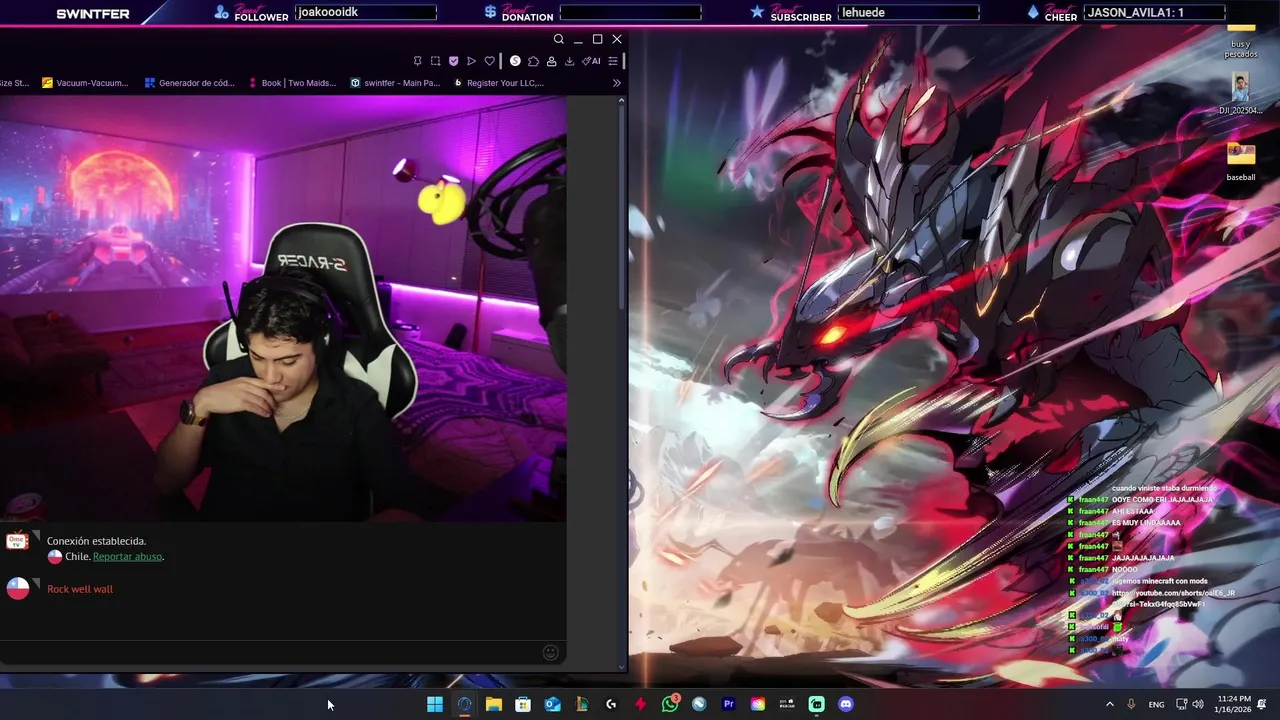Open the Generador de cód... bookmark
Image resolution: width=1280 pixels, height=720 pixels.
coord(189,83)
